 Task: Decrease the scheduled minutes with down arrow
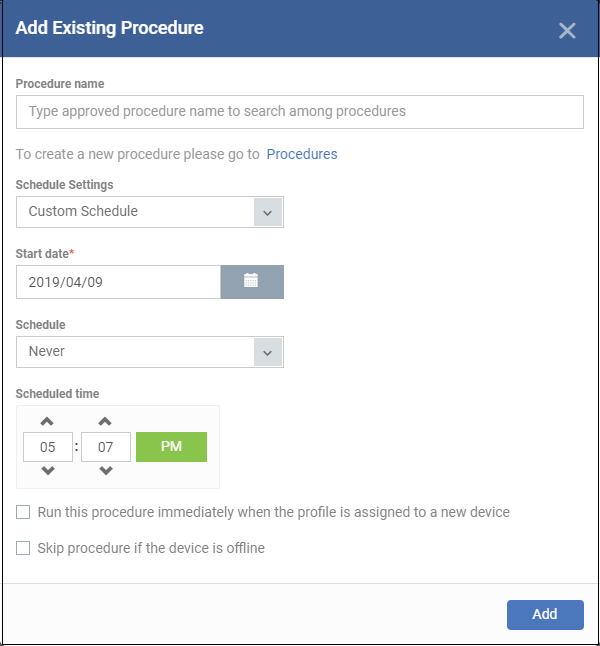(x=106, y=470)
